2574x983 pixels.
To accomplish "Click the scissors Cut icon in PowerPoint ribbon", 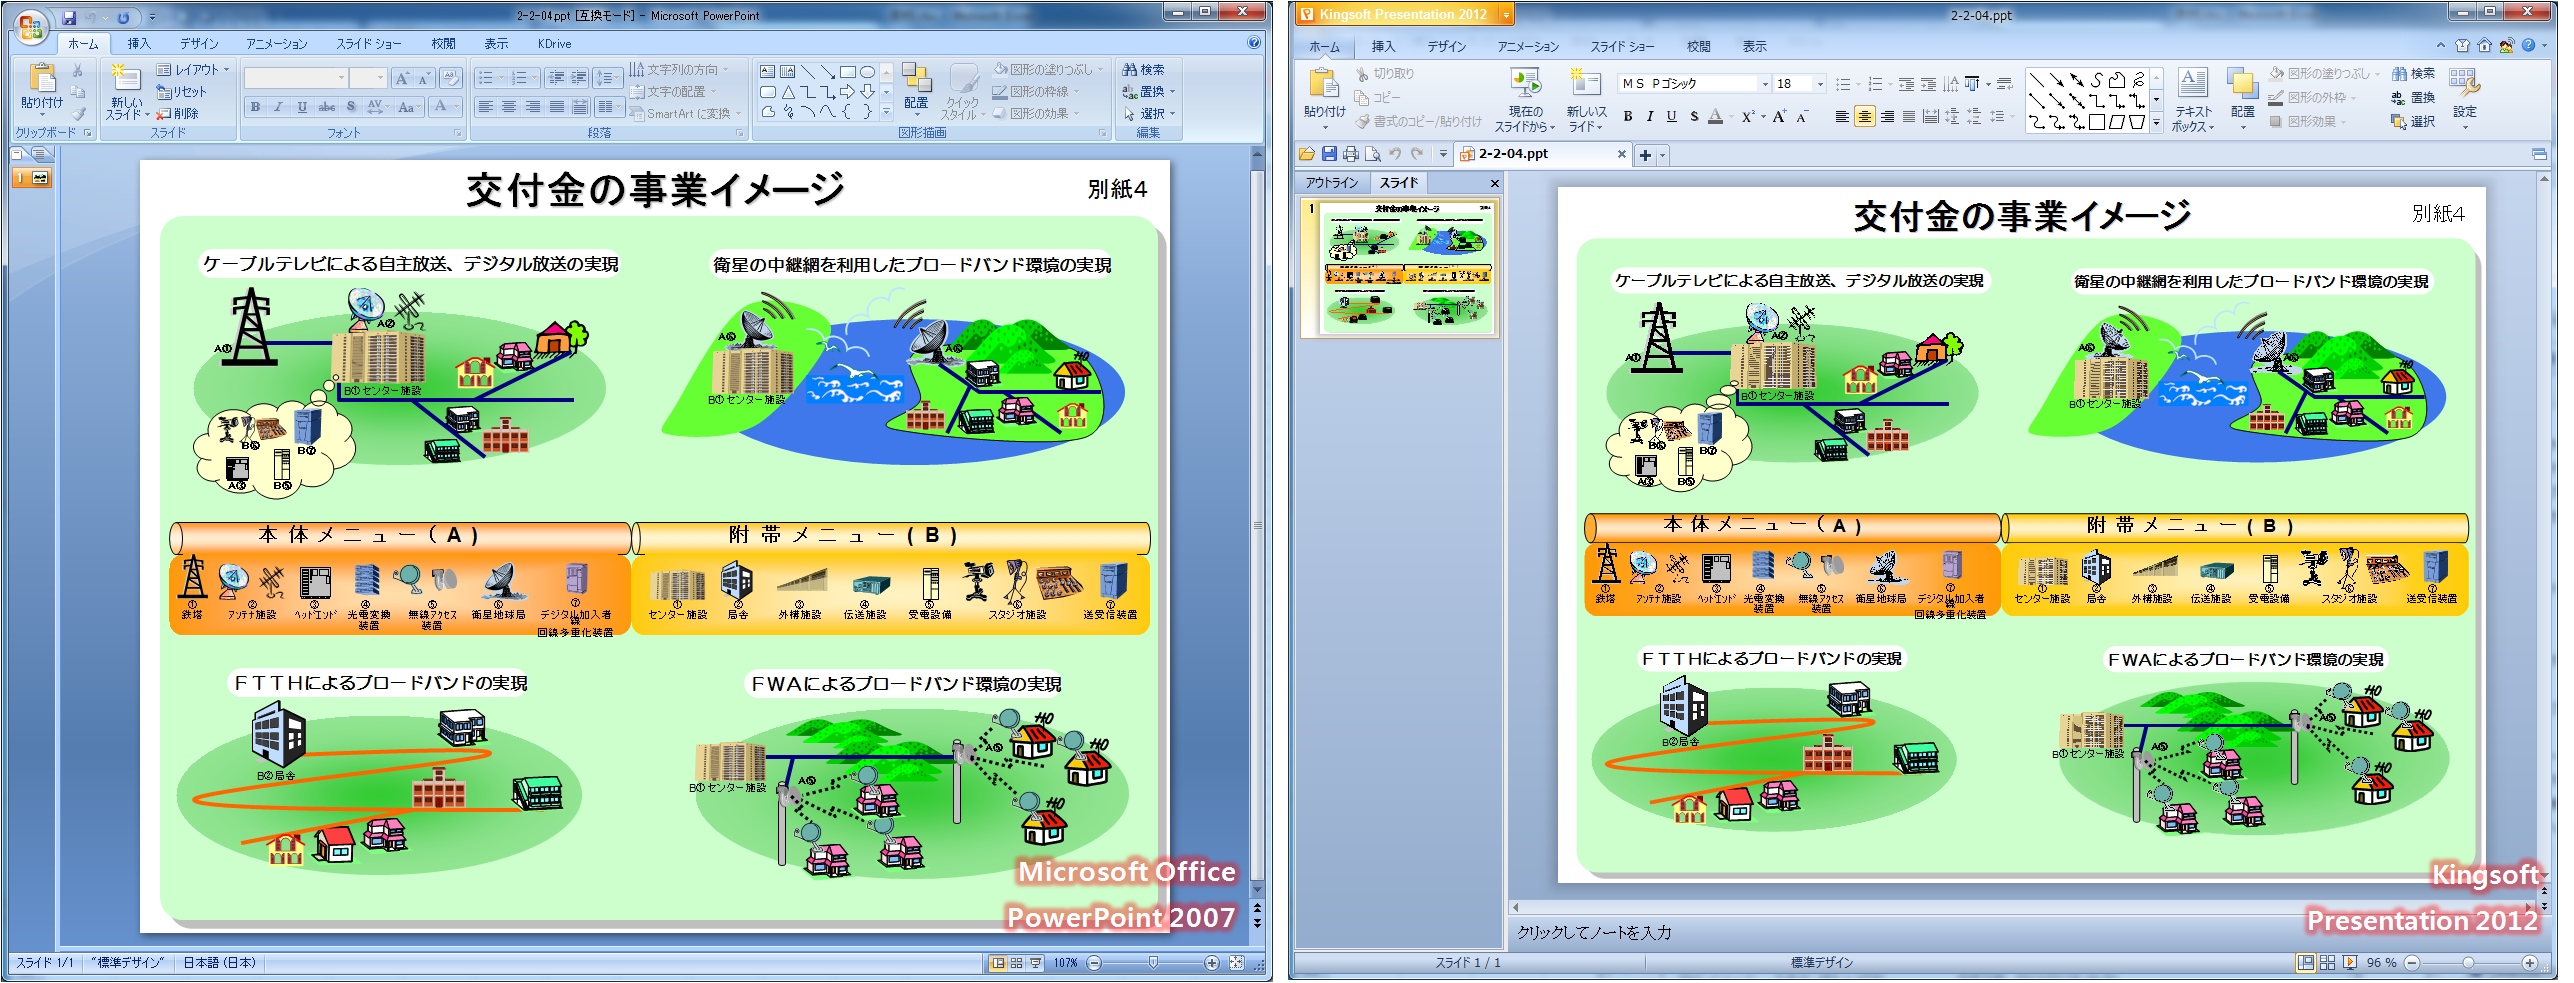I will pyautogui.click(x=77, y=70).
